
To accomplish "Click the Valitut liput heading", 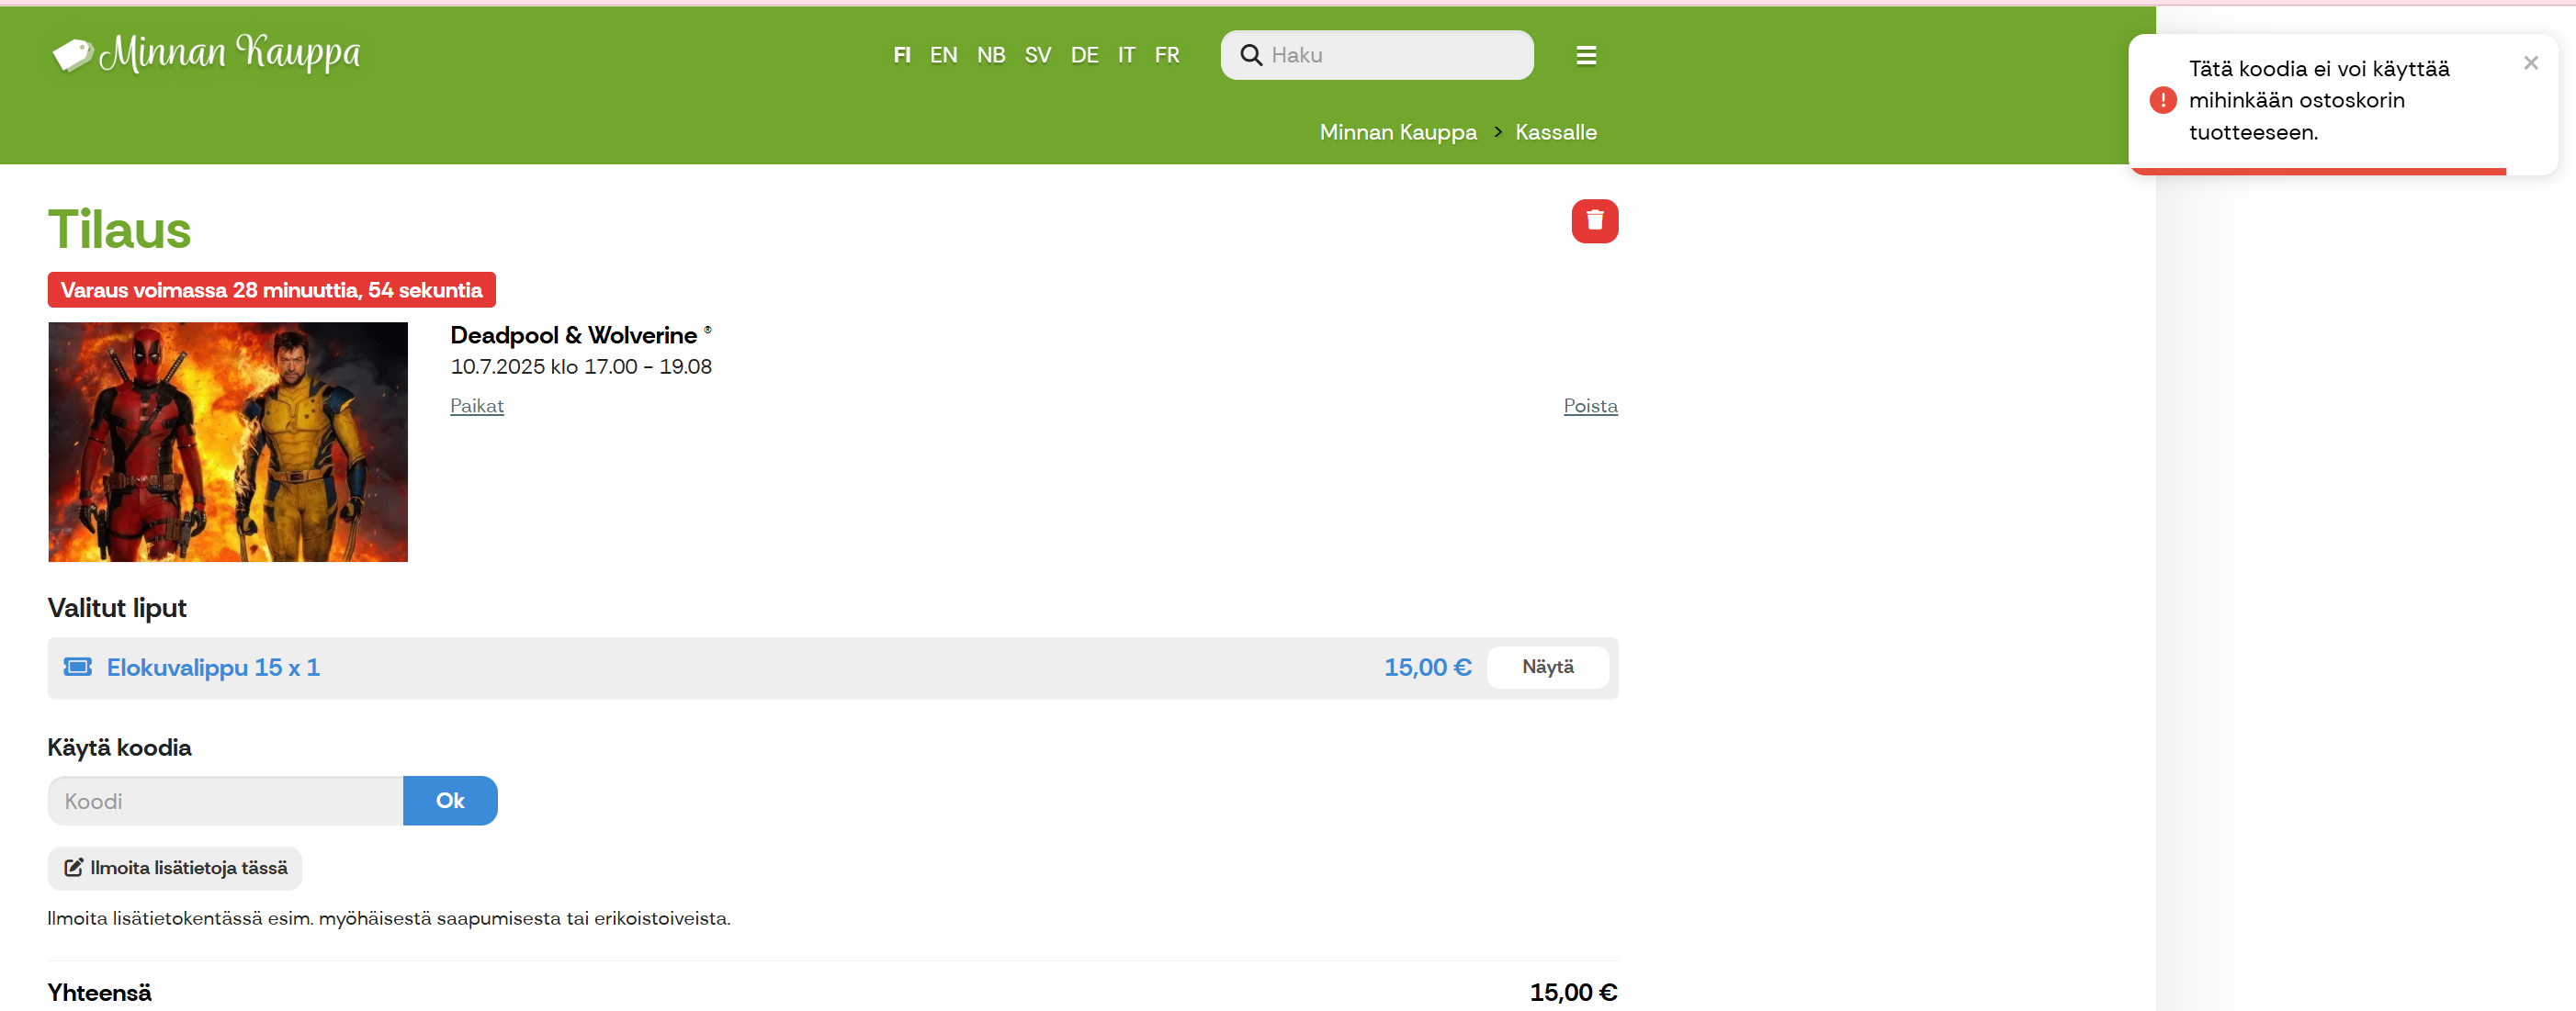I will pos(117,608).
